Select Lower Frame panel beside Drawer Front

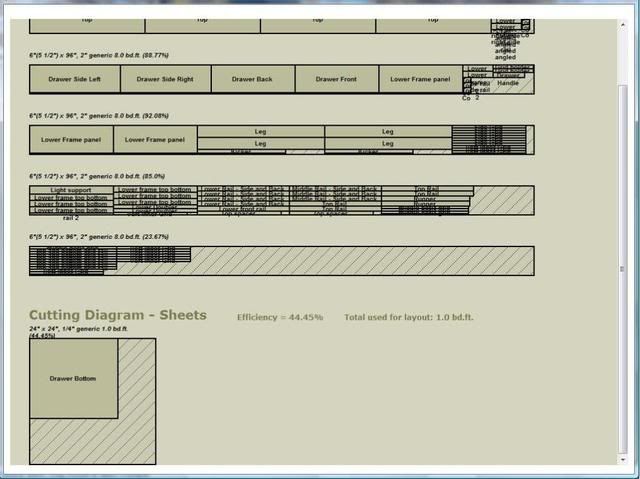pos(420,79)
